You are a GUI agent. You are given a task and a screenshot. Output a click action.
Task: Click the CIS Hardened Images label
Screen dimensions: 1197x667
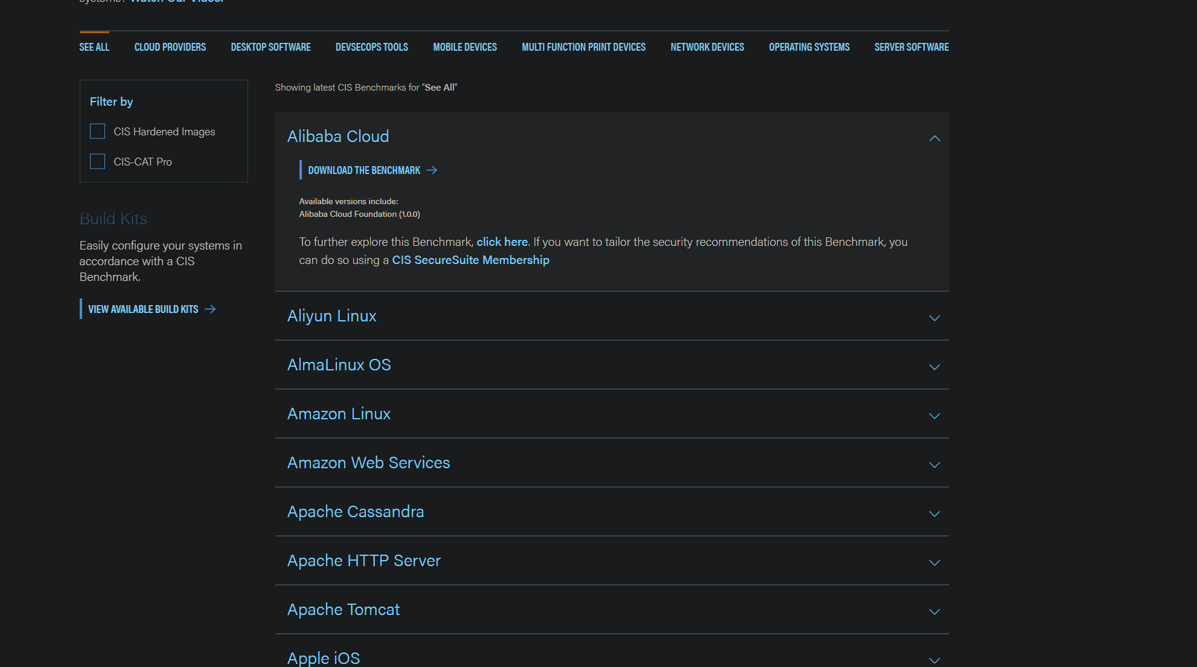pos(164,131)
